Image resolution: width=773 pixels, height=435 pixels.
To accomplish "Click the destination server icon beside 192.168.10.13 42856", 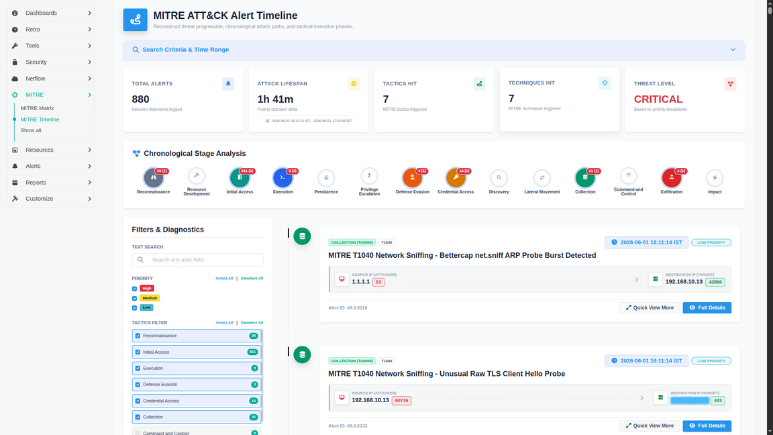I will pos(655,279).
